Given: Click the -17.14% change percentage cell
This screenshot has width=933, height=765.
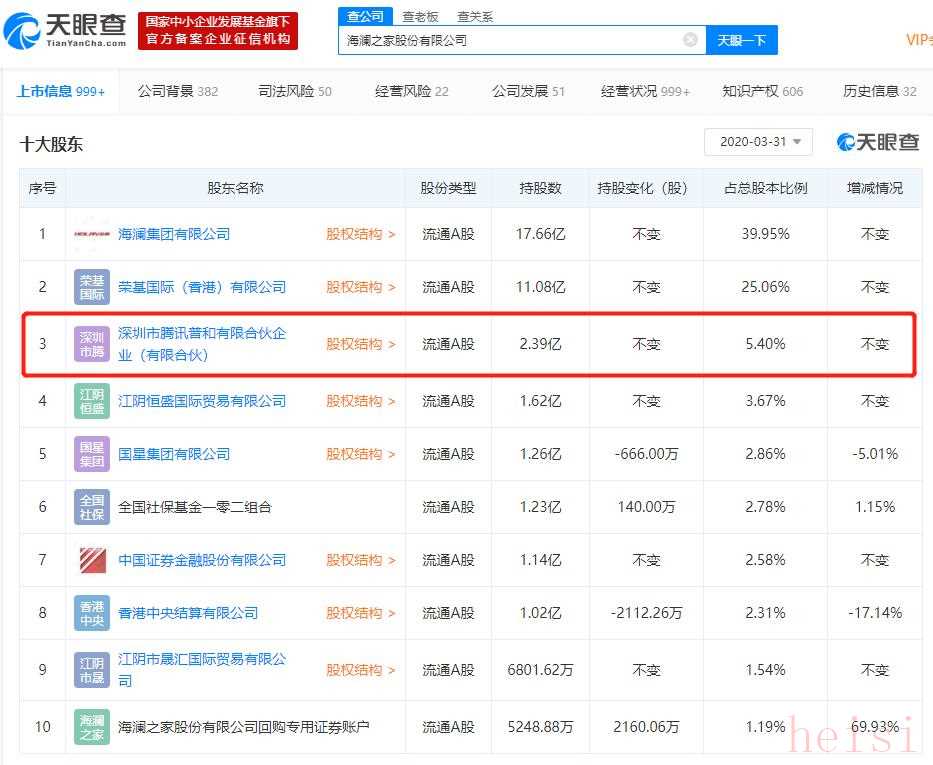Looking at the screenshot, I should (x=875, y=613).
